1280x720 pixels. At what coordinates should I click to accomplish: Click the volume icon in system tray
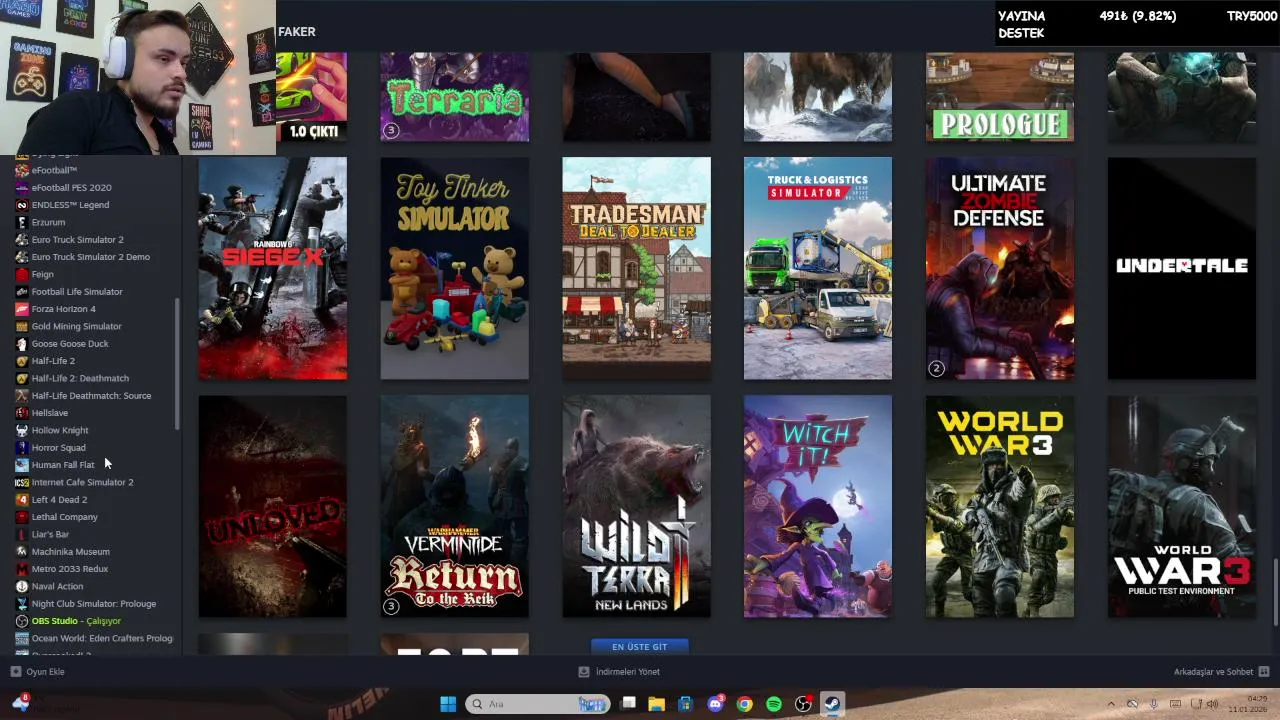click(1212, 704)
